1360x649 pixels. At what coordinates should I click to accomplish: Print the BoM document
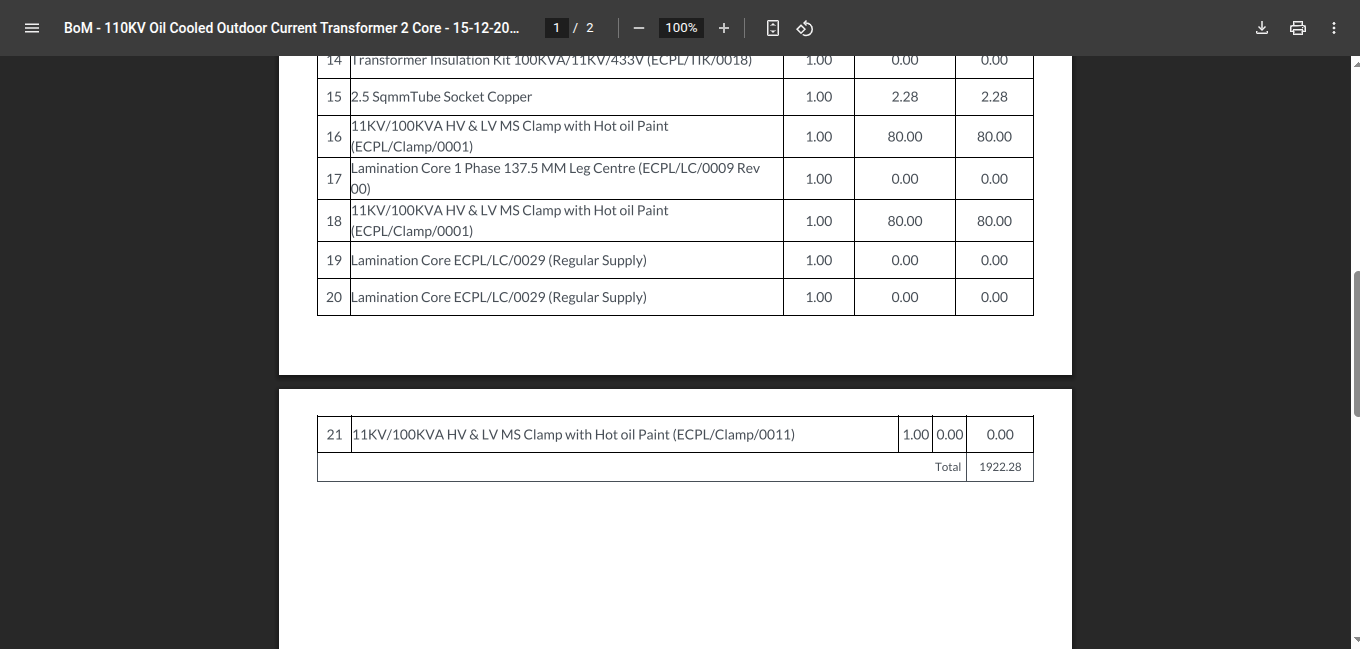coord(1298,28)
